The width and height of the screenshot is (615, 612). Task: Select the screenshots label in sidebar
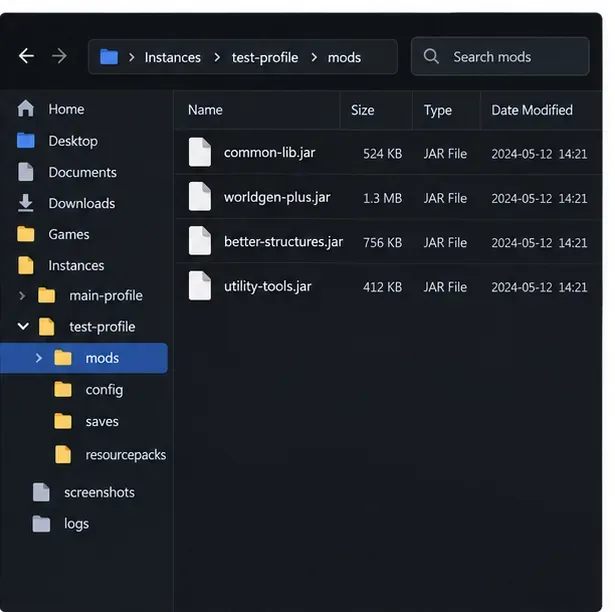tap(99, 492)
